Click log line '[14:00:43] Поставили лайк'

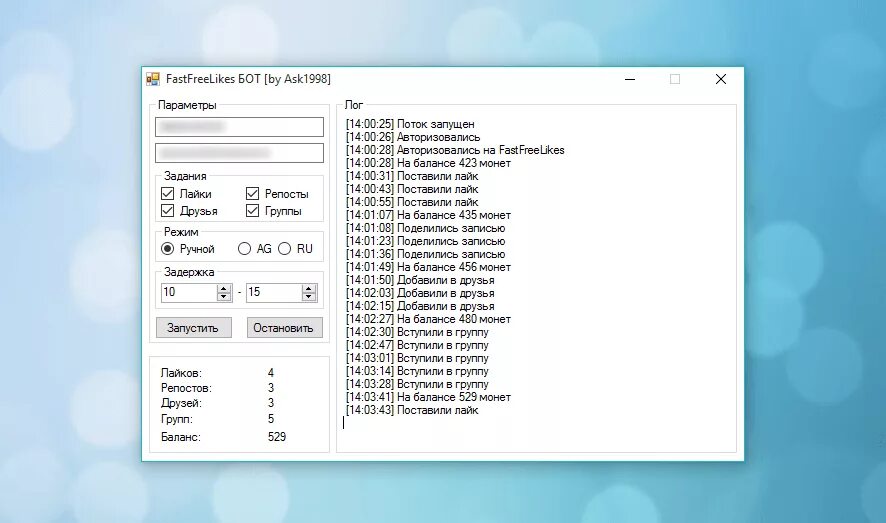point(412,189)
